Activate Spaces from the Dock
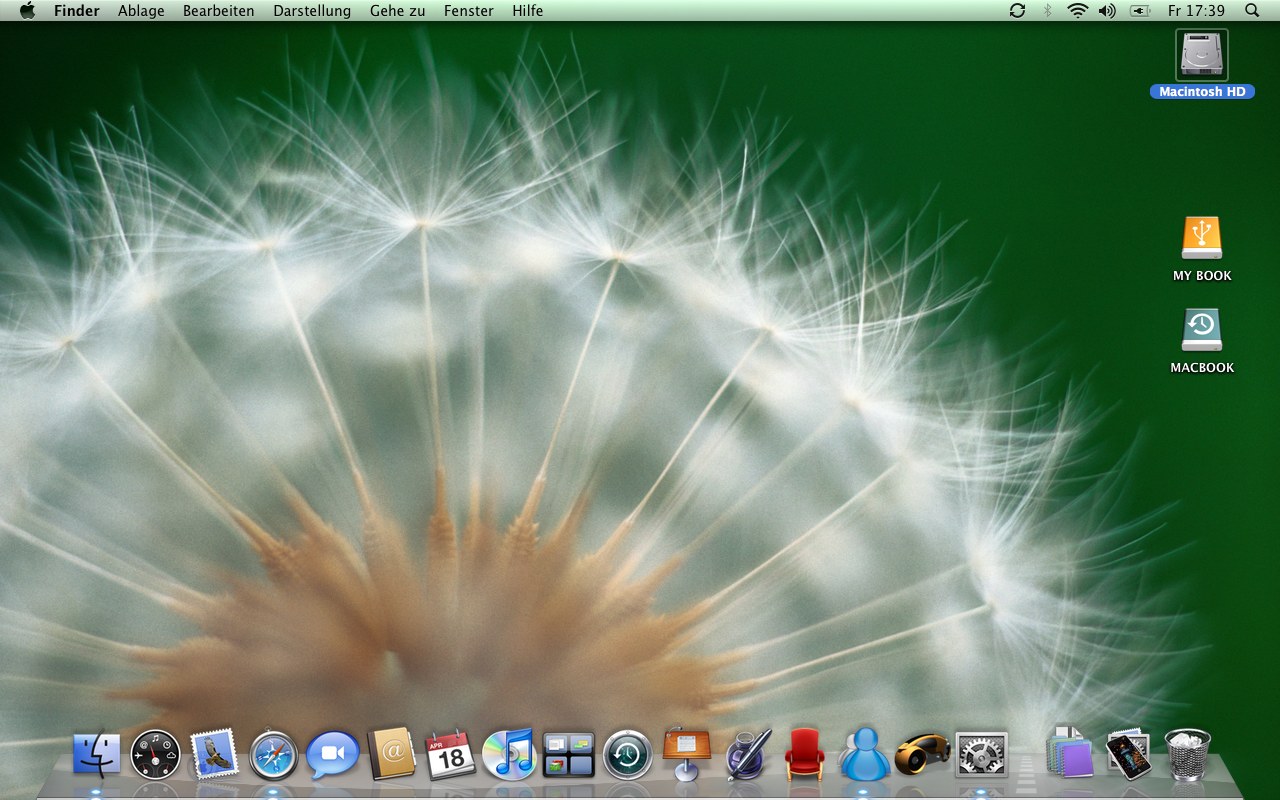Viewport: 1280px width, 800px height. coord(569,755)
